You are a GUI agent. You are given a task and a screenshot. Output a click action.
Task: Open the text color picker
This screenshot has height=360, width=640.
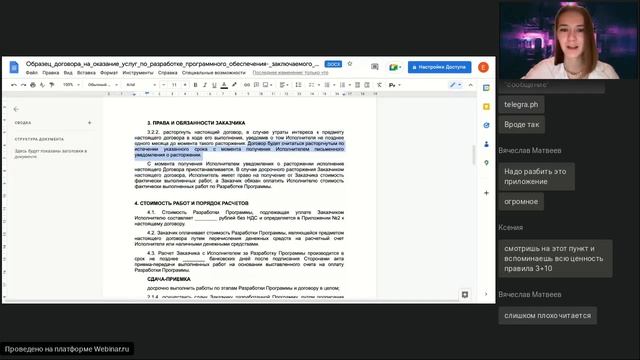[x=224, y=85]
